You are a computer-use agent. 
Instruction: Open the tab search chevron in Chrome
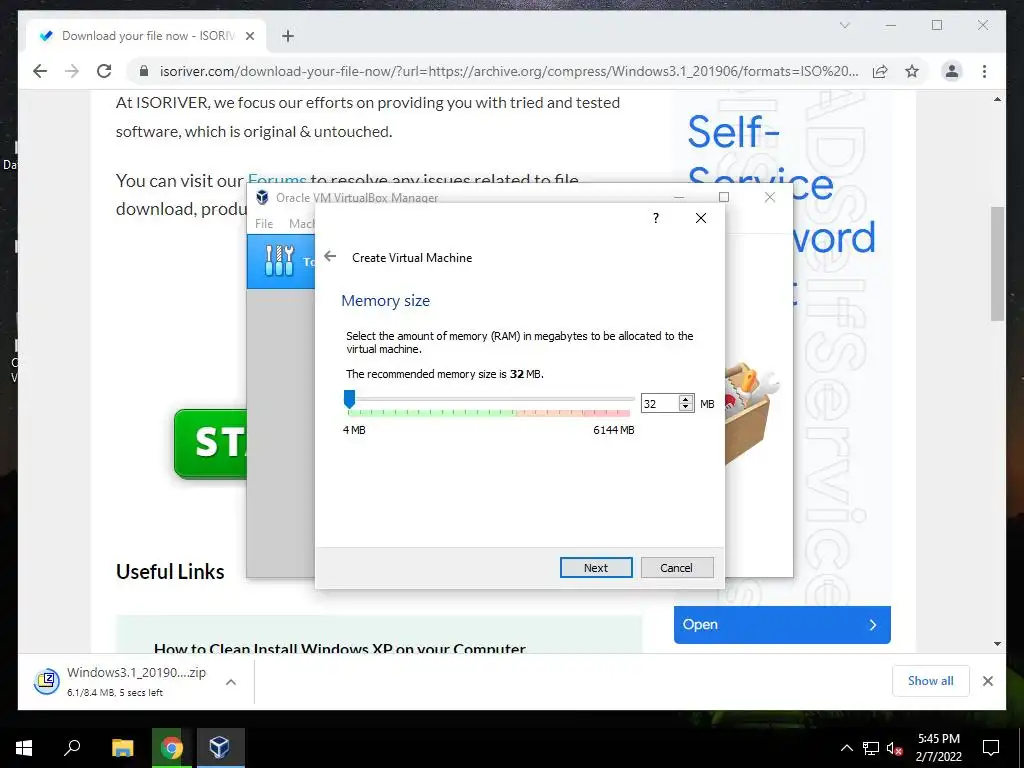coord(844,25)
